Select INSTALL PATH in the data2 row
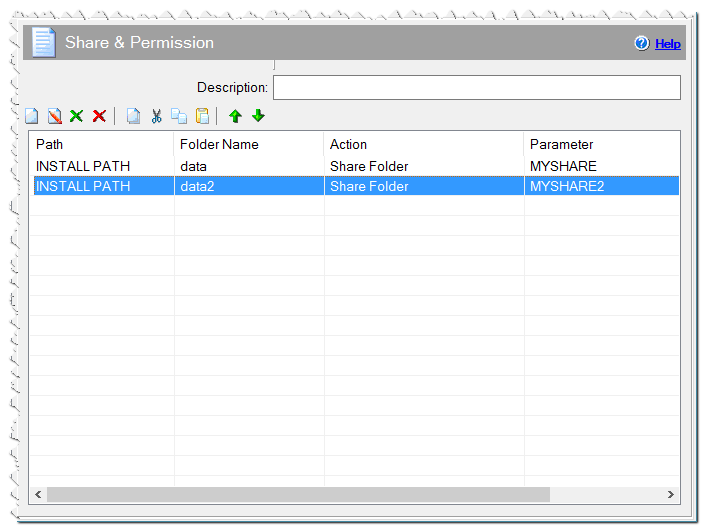This screenshot has width=701, height=526. click(x=83, y=186)
